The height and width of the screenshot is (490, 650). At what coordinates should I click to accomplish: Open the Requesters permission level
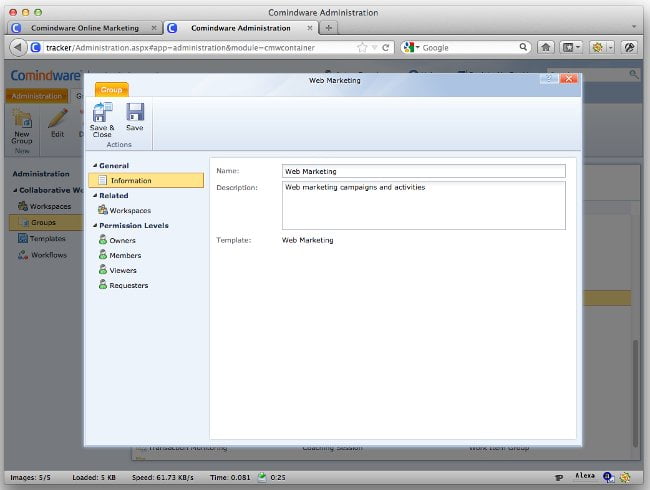click(x=129, y=285)
